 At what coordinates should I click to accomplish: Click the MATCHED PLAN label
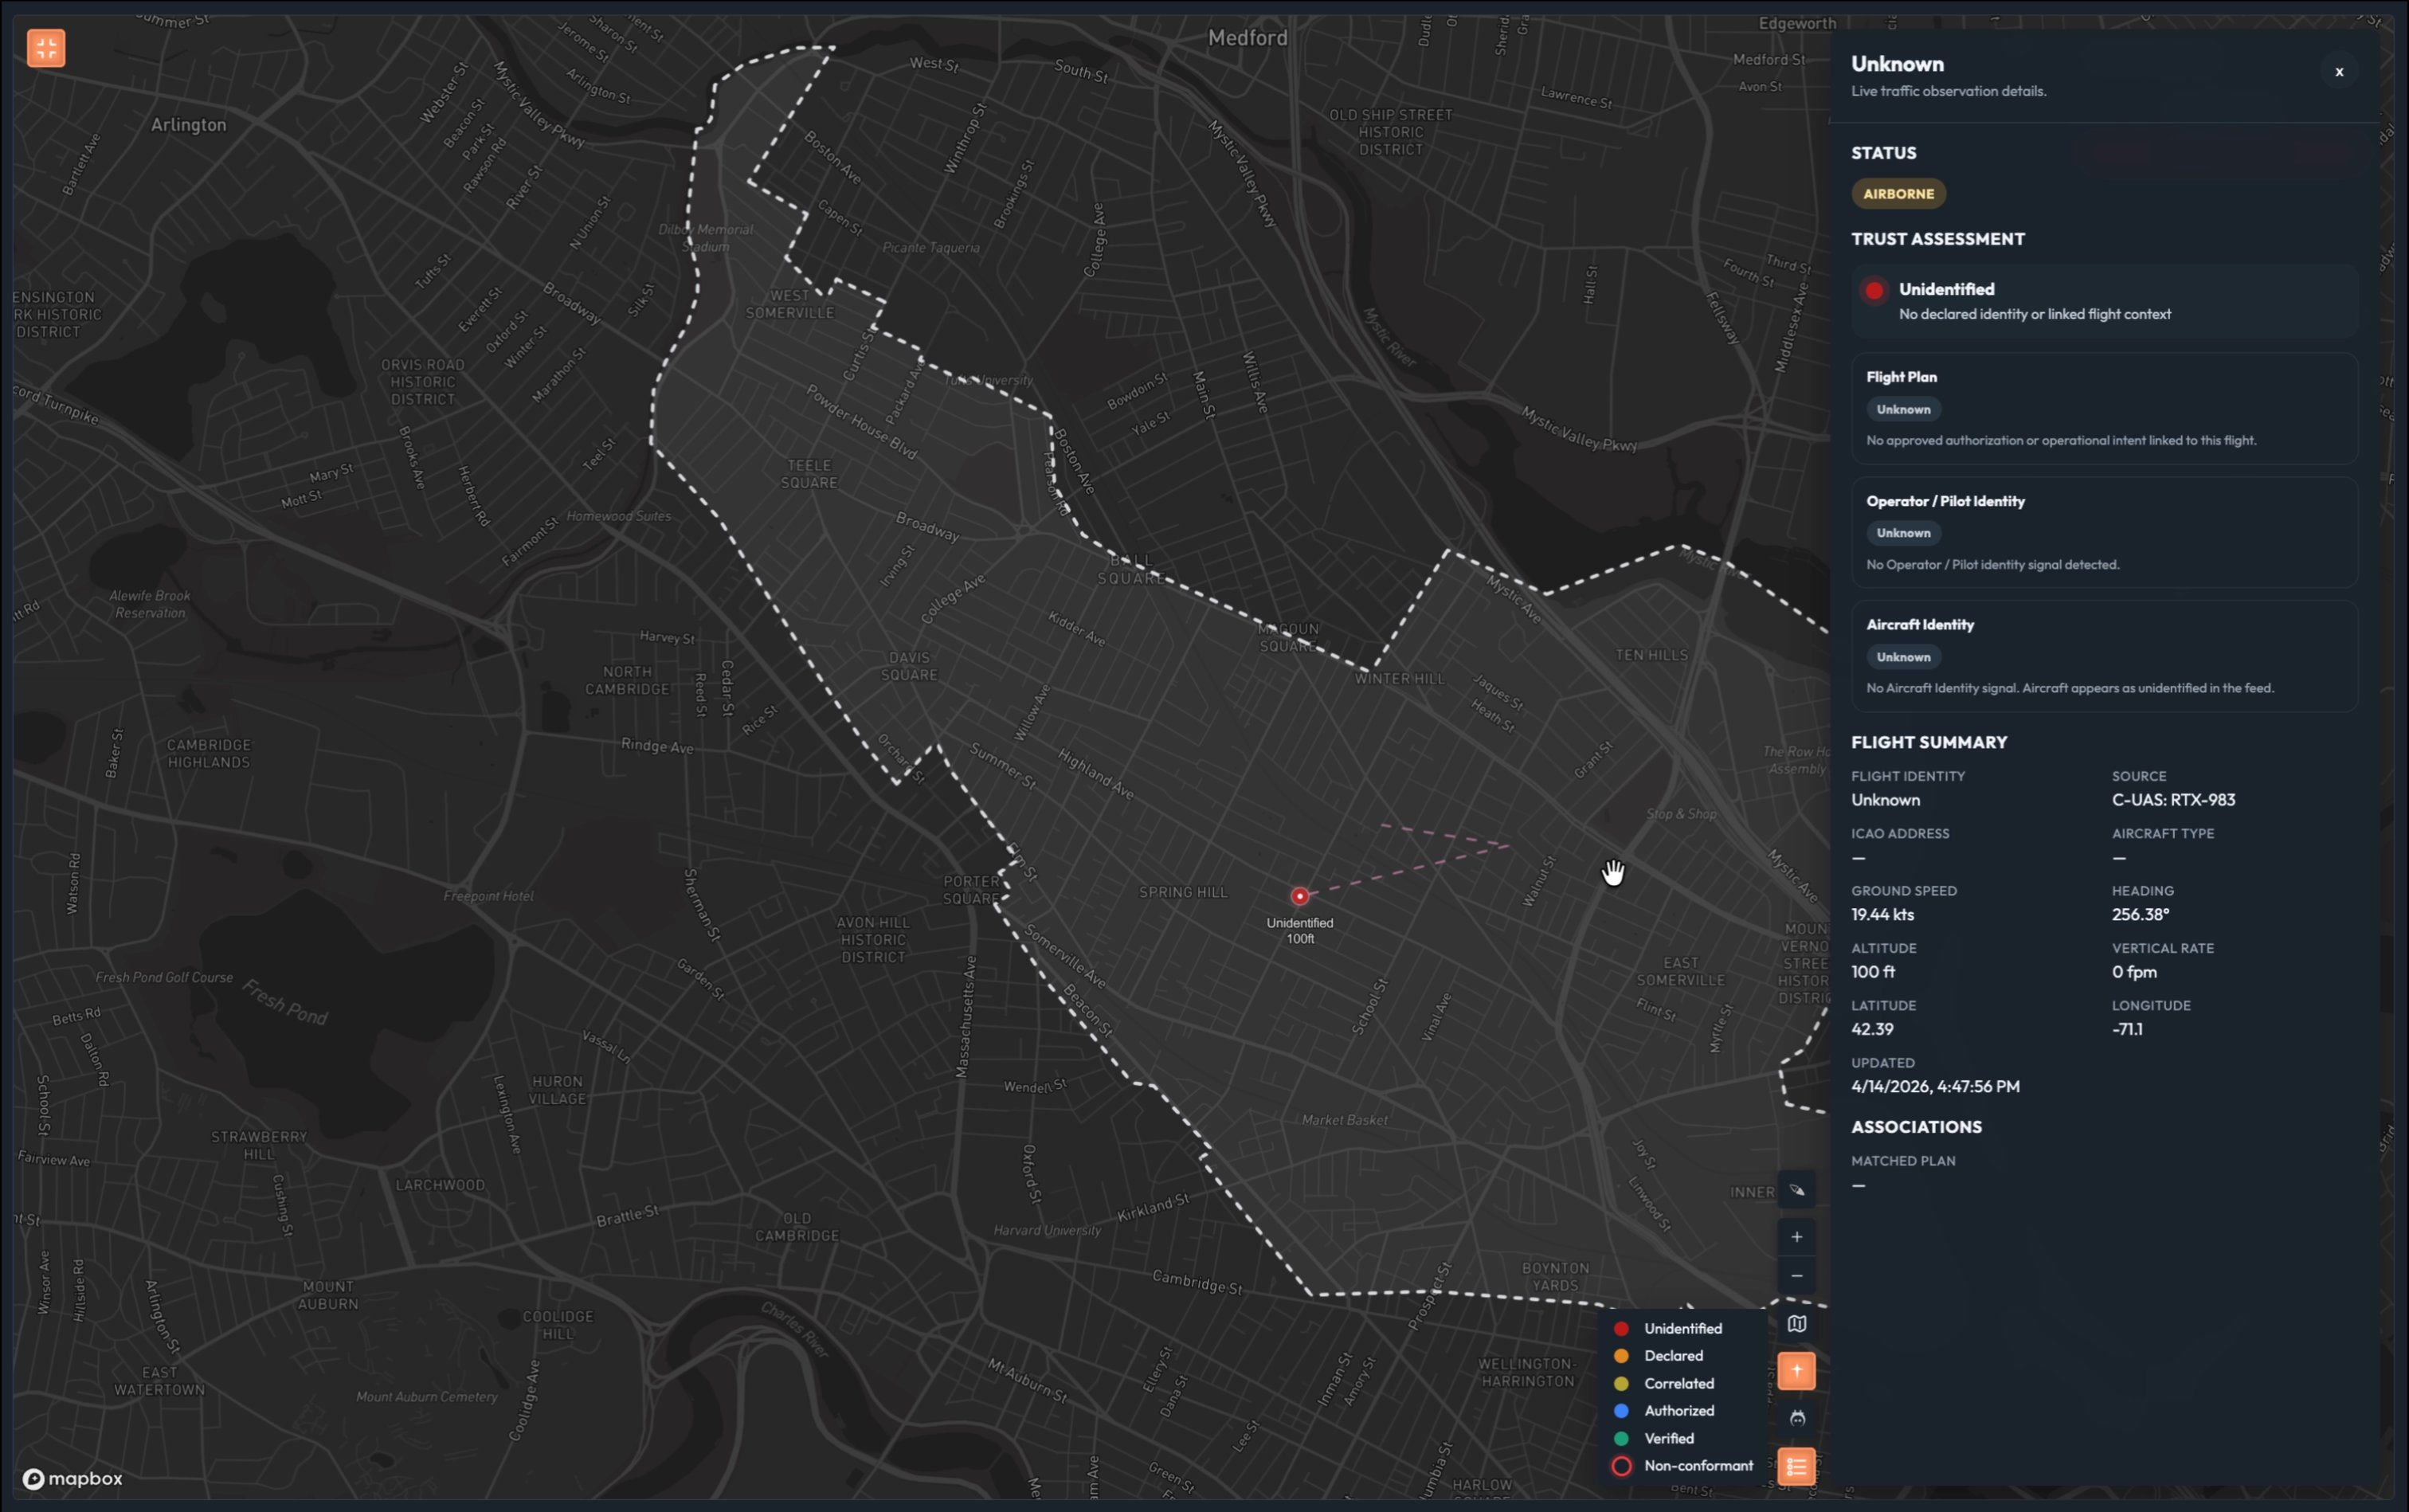1902,1161
